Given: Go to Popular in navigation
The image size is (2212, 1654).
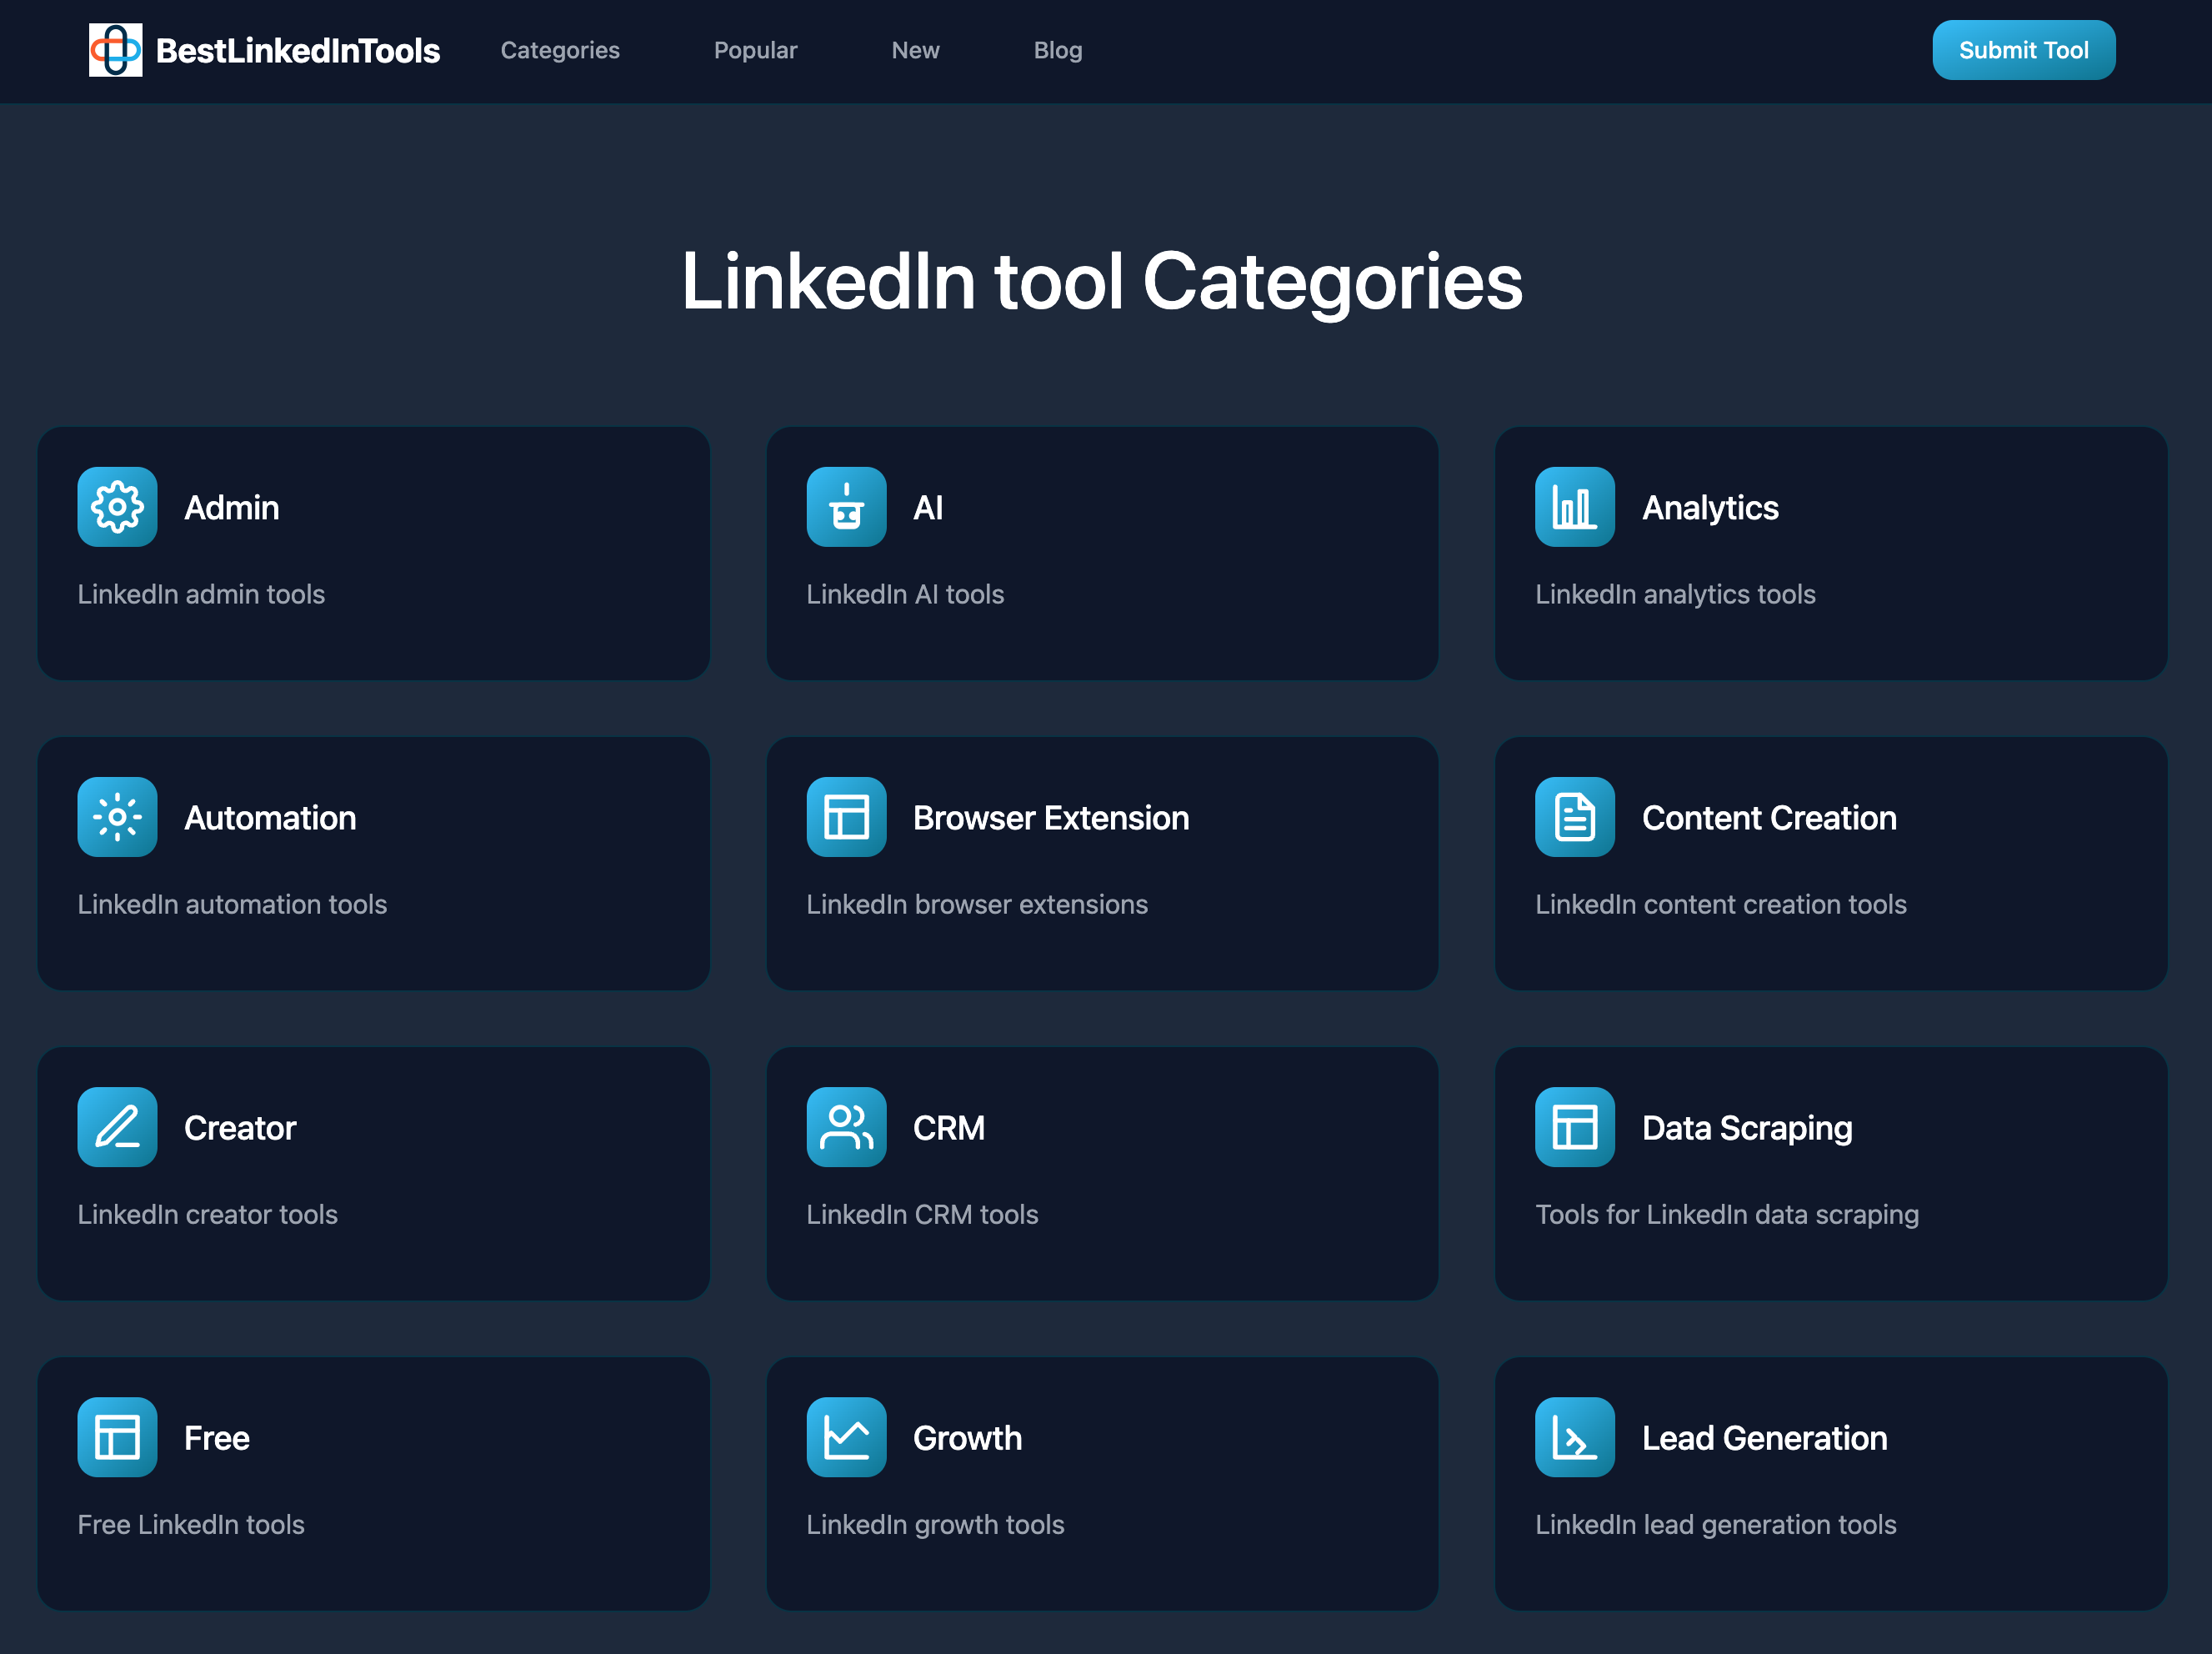Looking at the screenshot, I should [x=755, y=50].
